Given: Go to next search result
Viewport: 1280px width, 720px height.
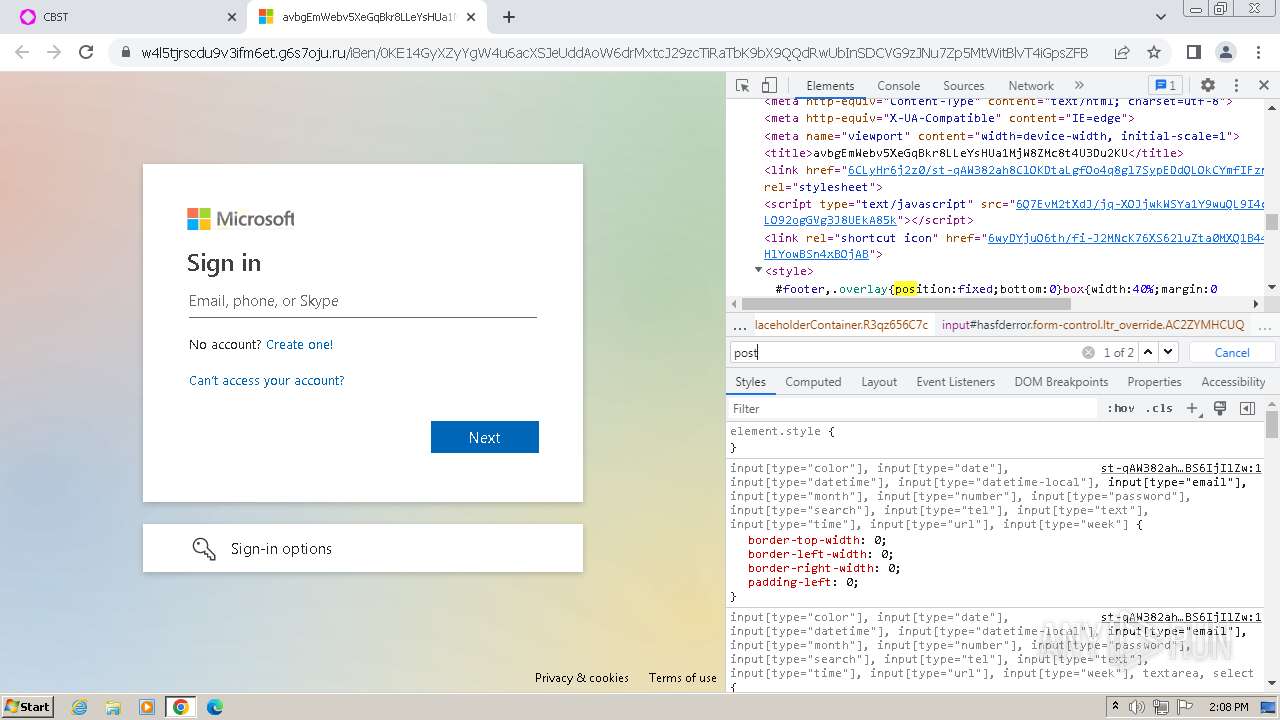Looking at the screenshot, I should tap(1168, 352).
